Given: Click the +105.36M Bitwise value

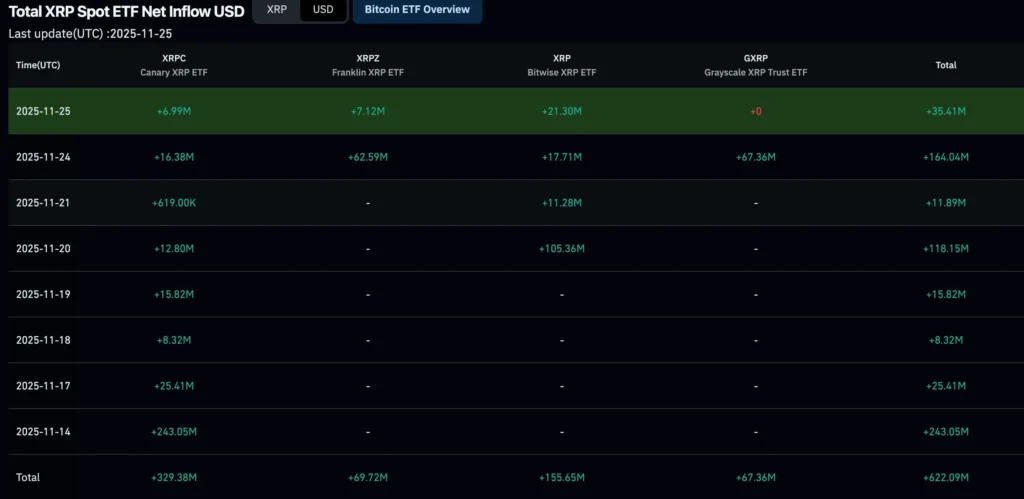Looking at the screenshot, I should (562, 249).
